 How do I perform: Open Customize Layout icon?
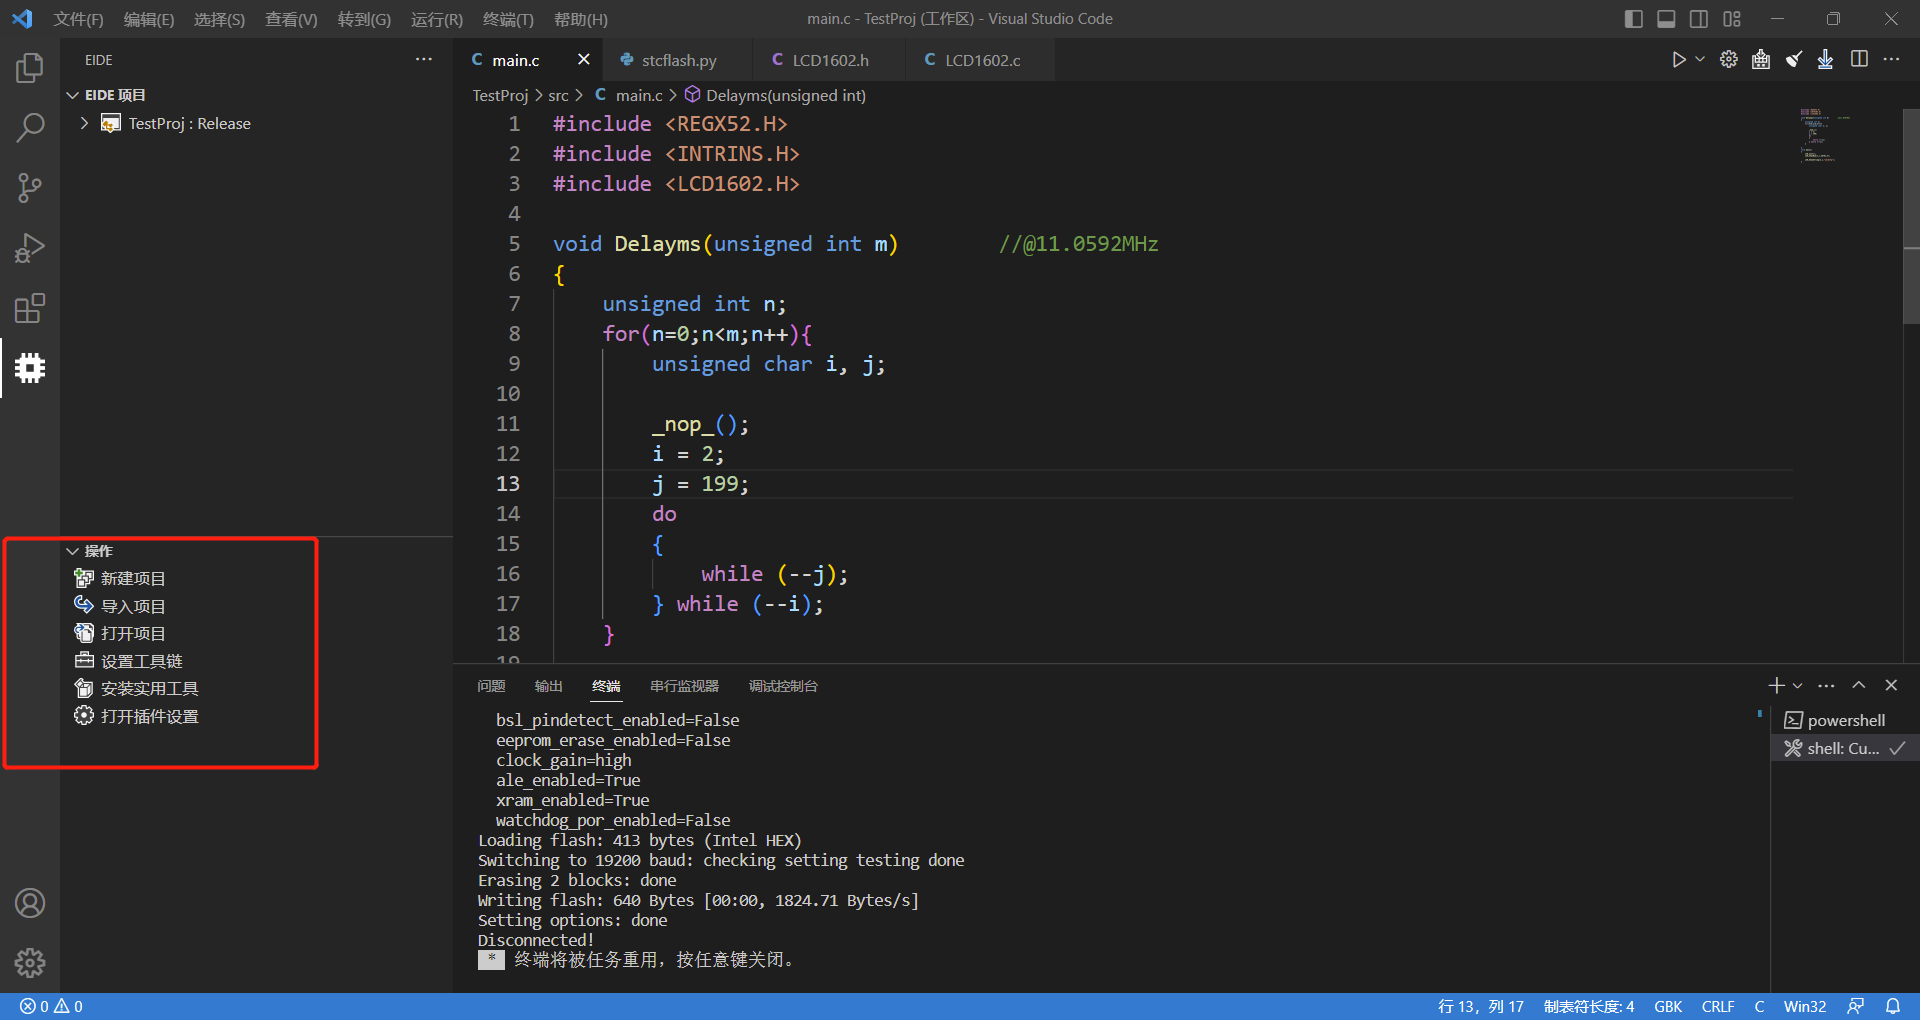tap(1732, 19)
